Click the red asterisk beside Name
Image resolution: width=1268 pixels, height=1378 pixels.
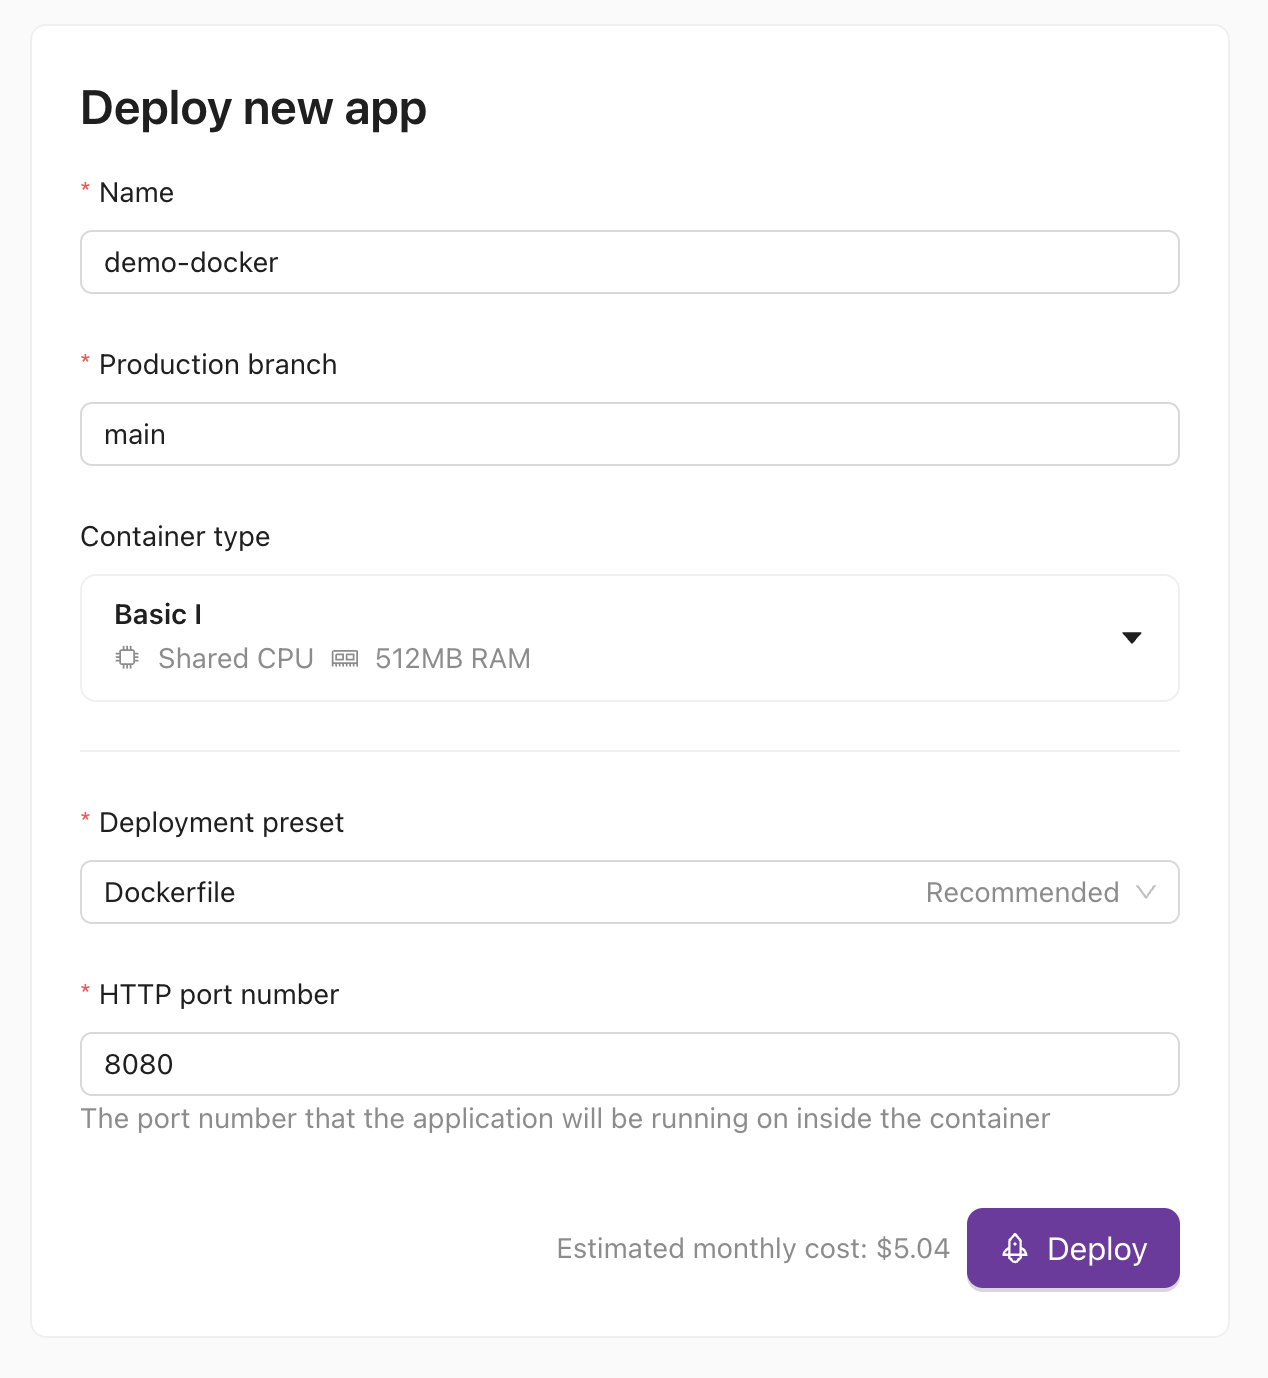point(85,190)
